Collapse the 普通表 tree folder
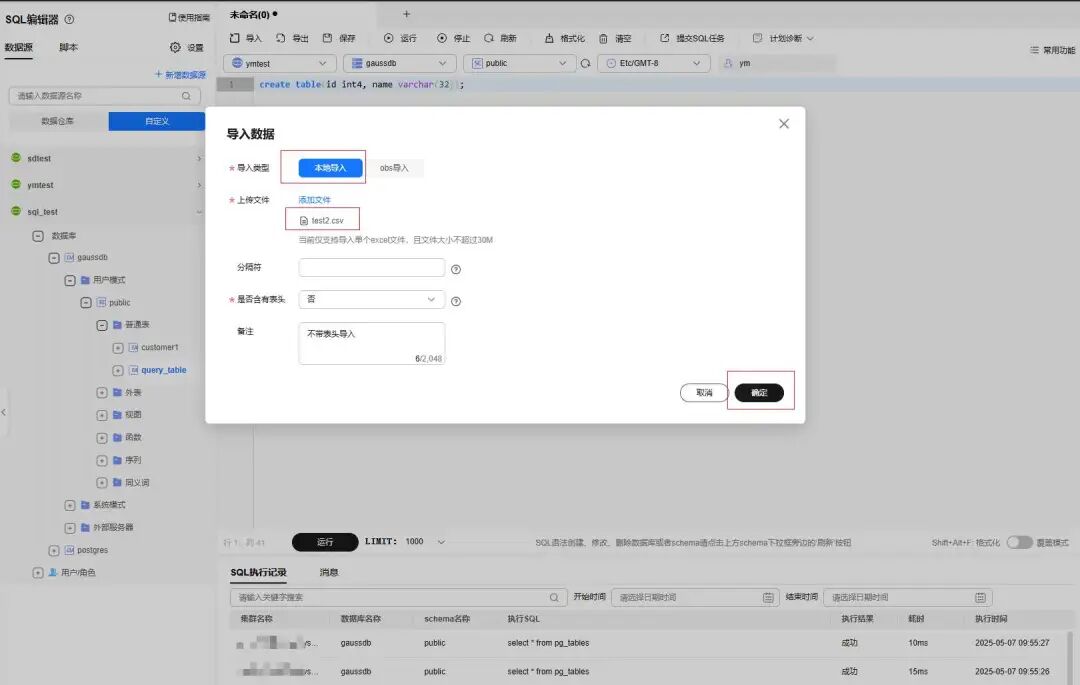 point(102,325)
